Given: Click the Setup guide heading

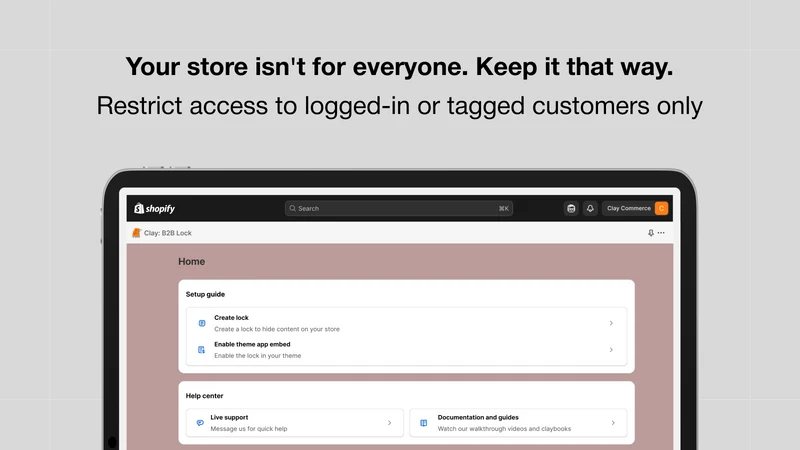Looking at the screenshot, I should (x=205, y=294).
